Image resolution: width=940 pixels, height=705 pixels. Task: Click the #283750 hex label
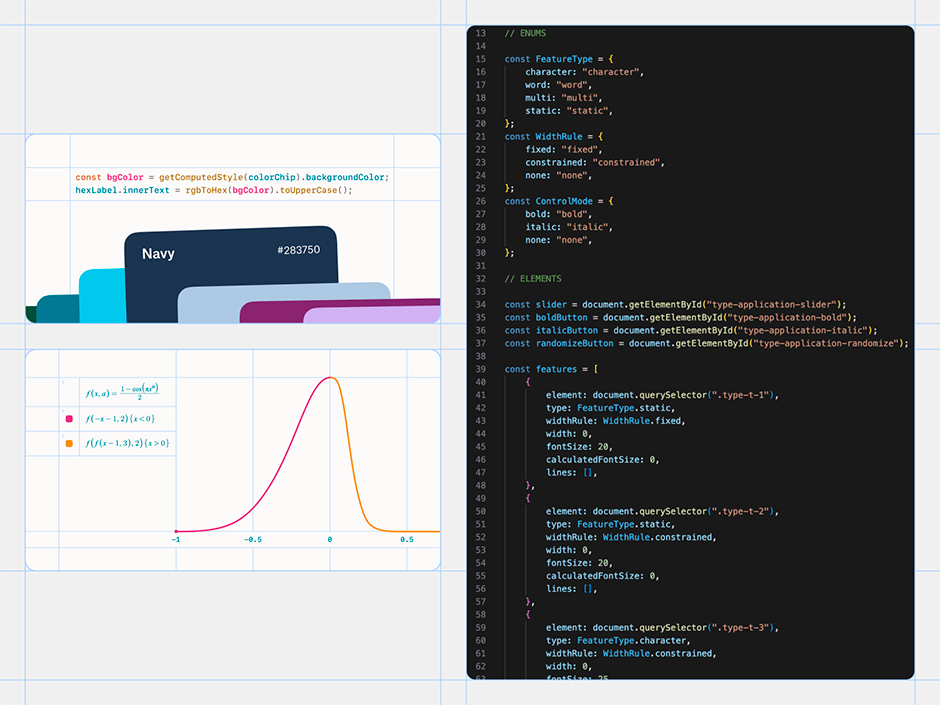coord(299,250)
